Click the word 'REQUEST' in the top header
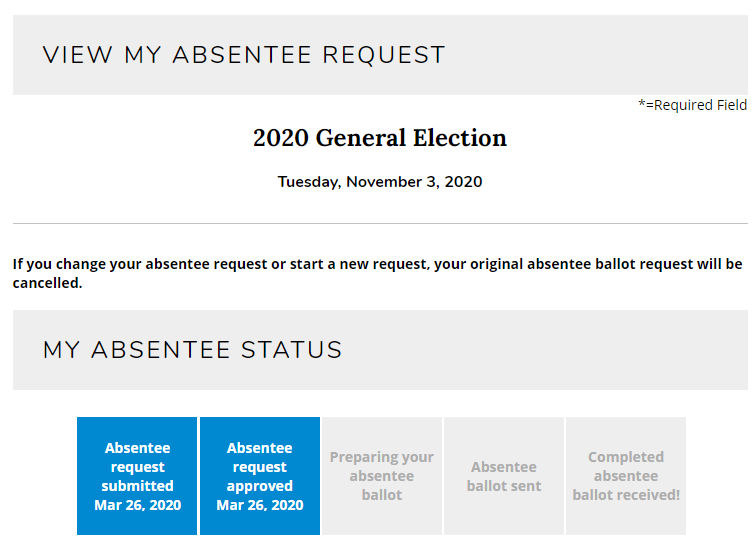 coord(384,55)
